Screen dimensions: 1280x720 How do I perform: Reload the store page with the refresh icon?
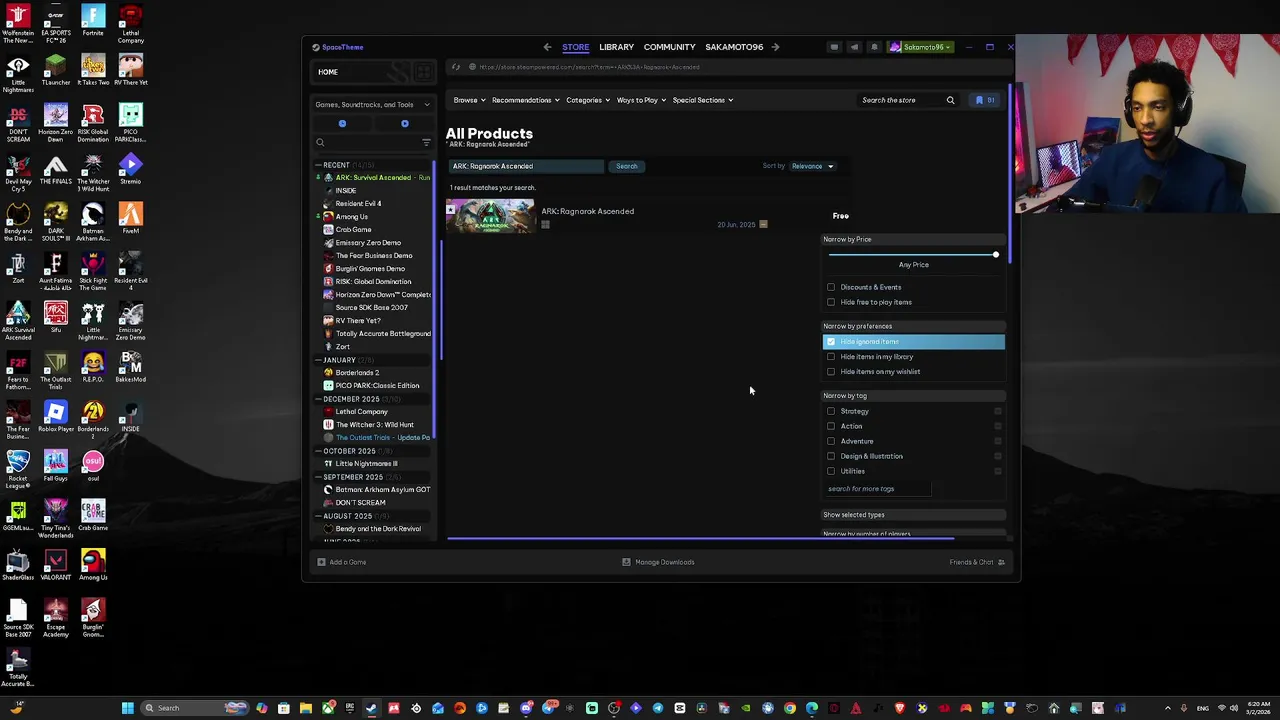[456, 67]
